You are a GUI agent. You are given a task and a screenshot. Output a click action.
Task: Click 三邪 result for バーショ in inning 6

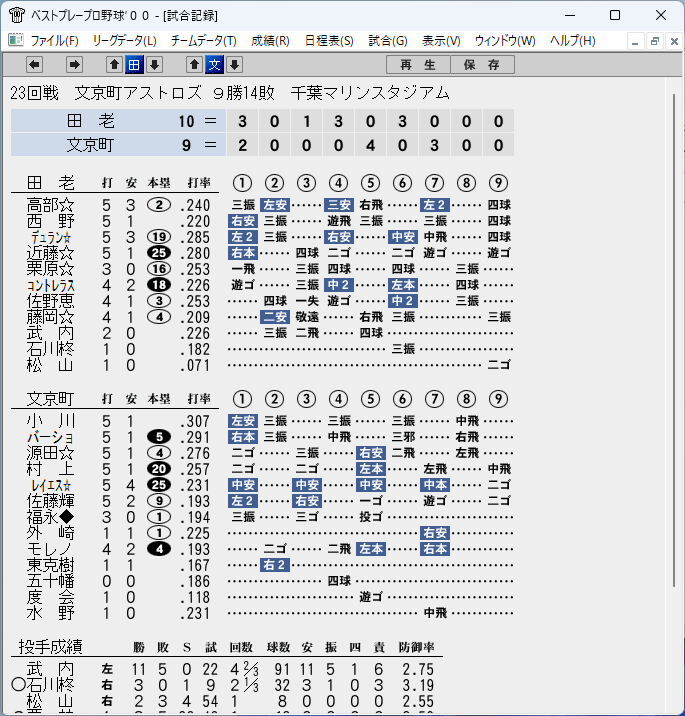[403, 437]
